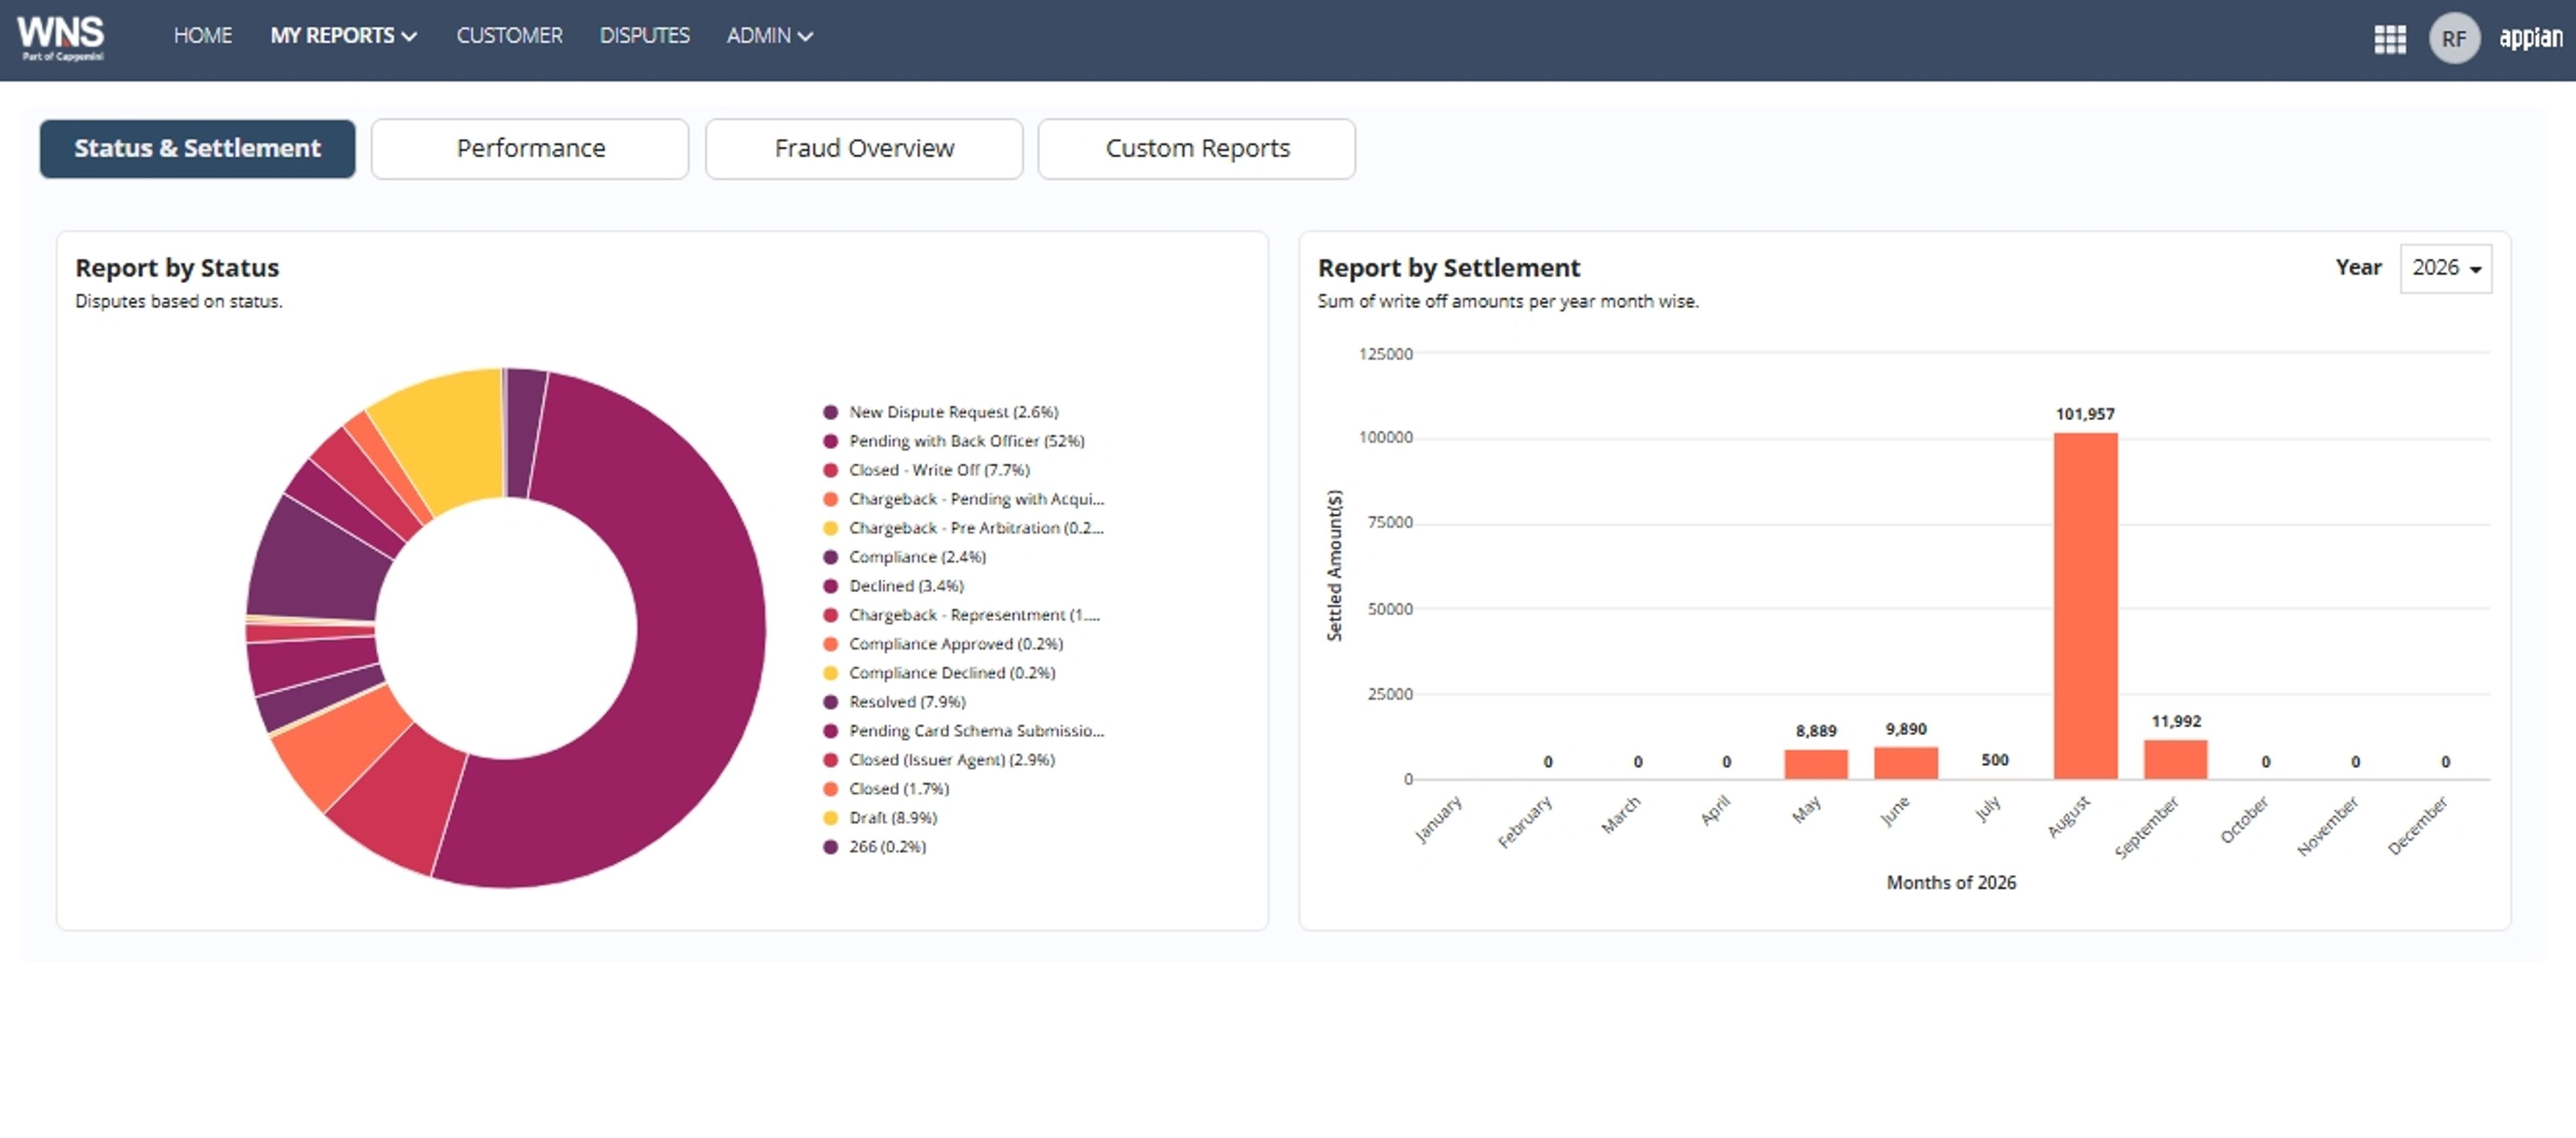Image resolution: width=2576 pixels, height=1138 pixels.
Task: Select the New Dispute Request (2.6%) legend label
Action: pyautogui.click(x=953, y=412)
